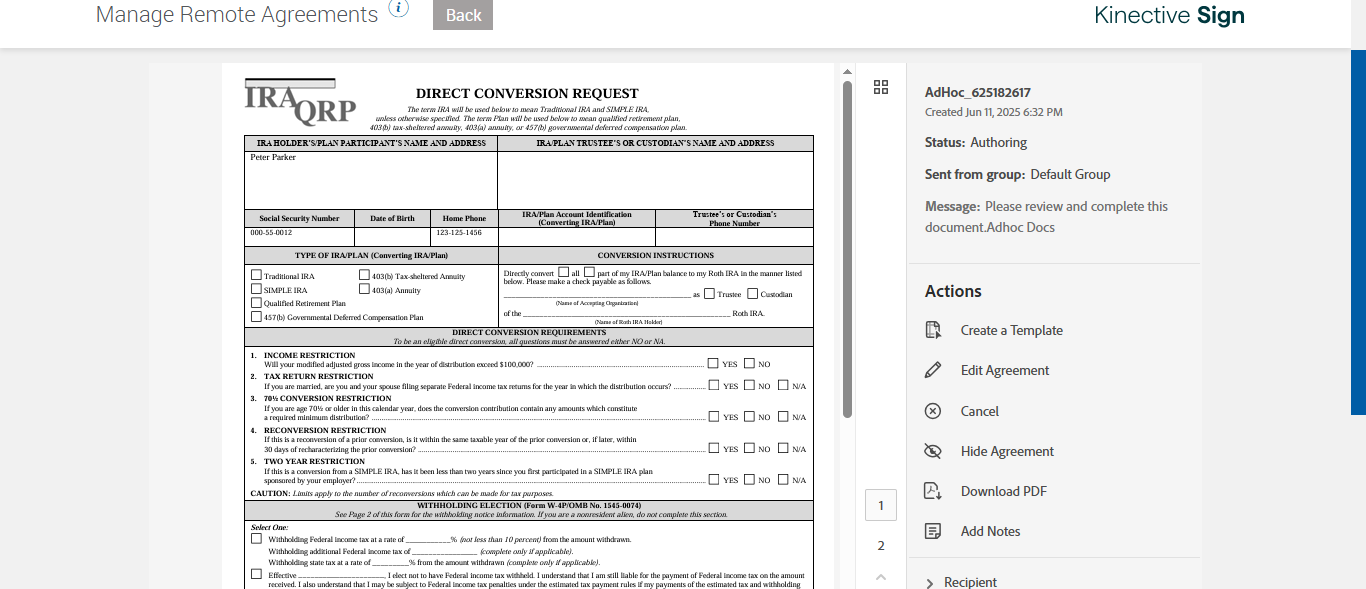This screenshot has height=589, width=1366.
Task: Check the 403(b) Tax-sheltered Annuity checkbox
Action: tap(364, 275)
